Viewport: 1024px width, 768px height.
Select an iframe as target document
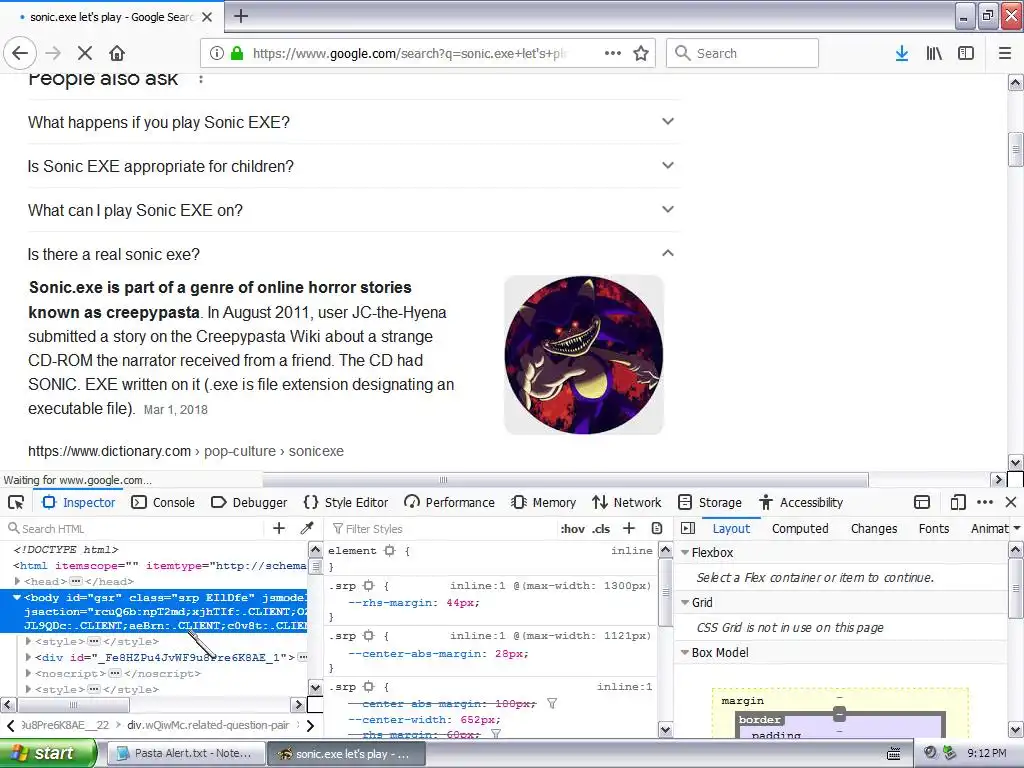[x=922, y=502]
